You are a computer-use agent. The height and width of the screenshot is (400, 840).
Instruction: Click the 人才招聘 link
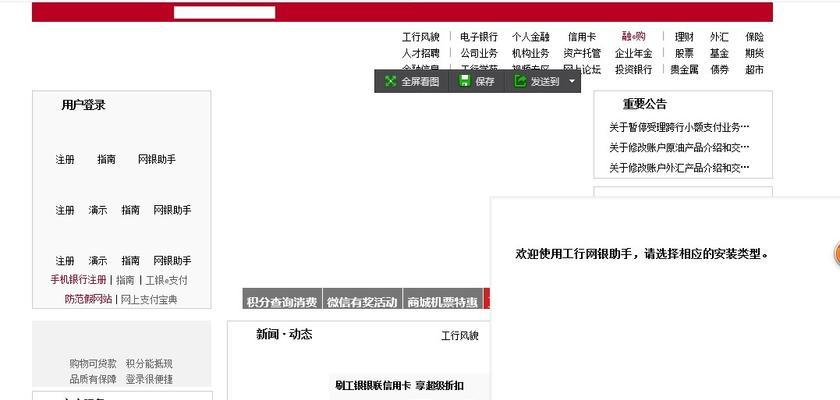click(421, 54)
